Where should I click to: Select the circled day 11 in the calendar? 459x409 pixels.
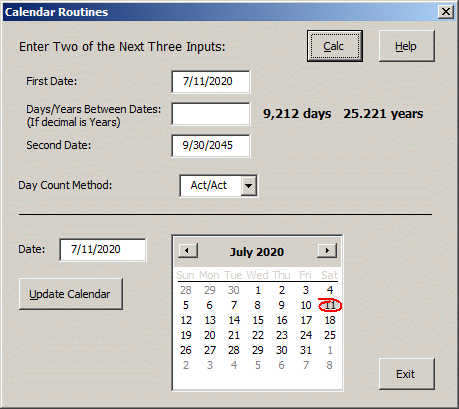pos(330,305)
